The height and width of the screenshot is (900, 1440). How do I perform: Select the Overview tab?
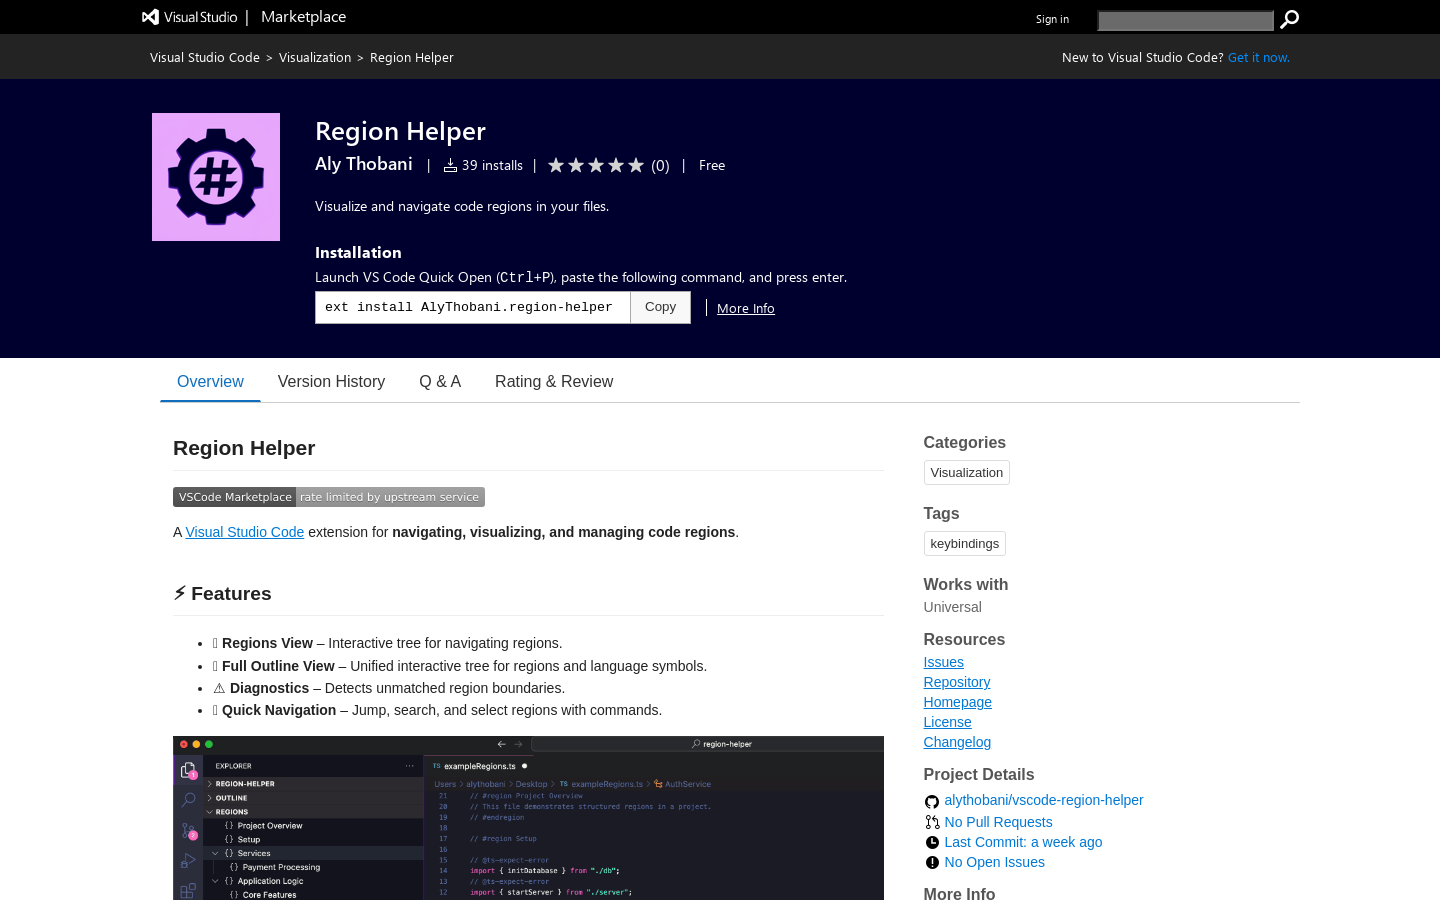pyautogui.click(x=210, y=381)
